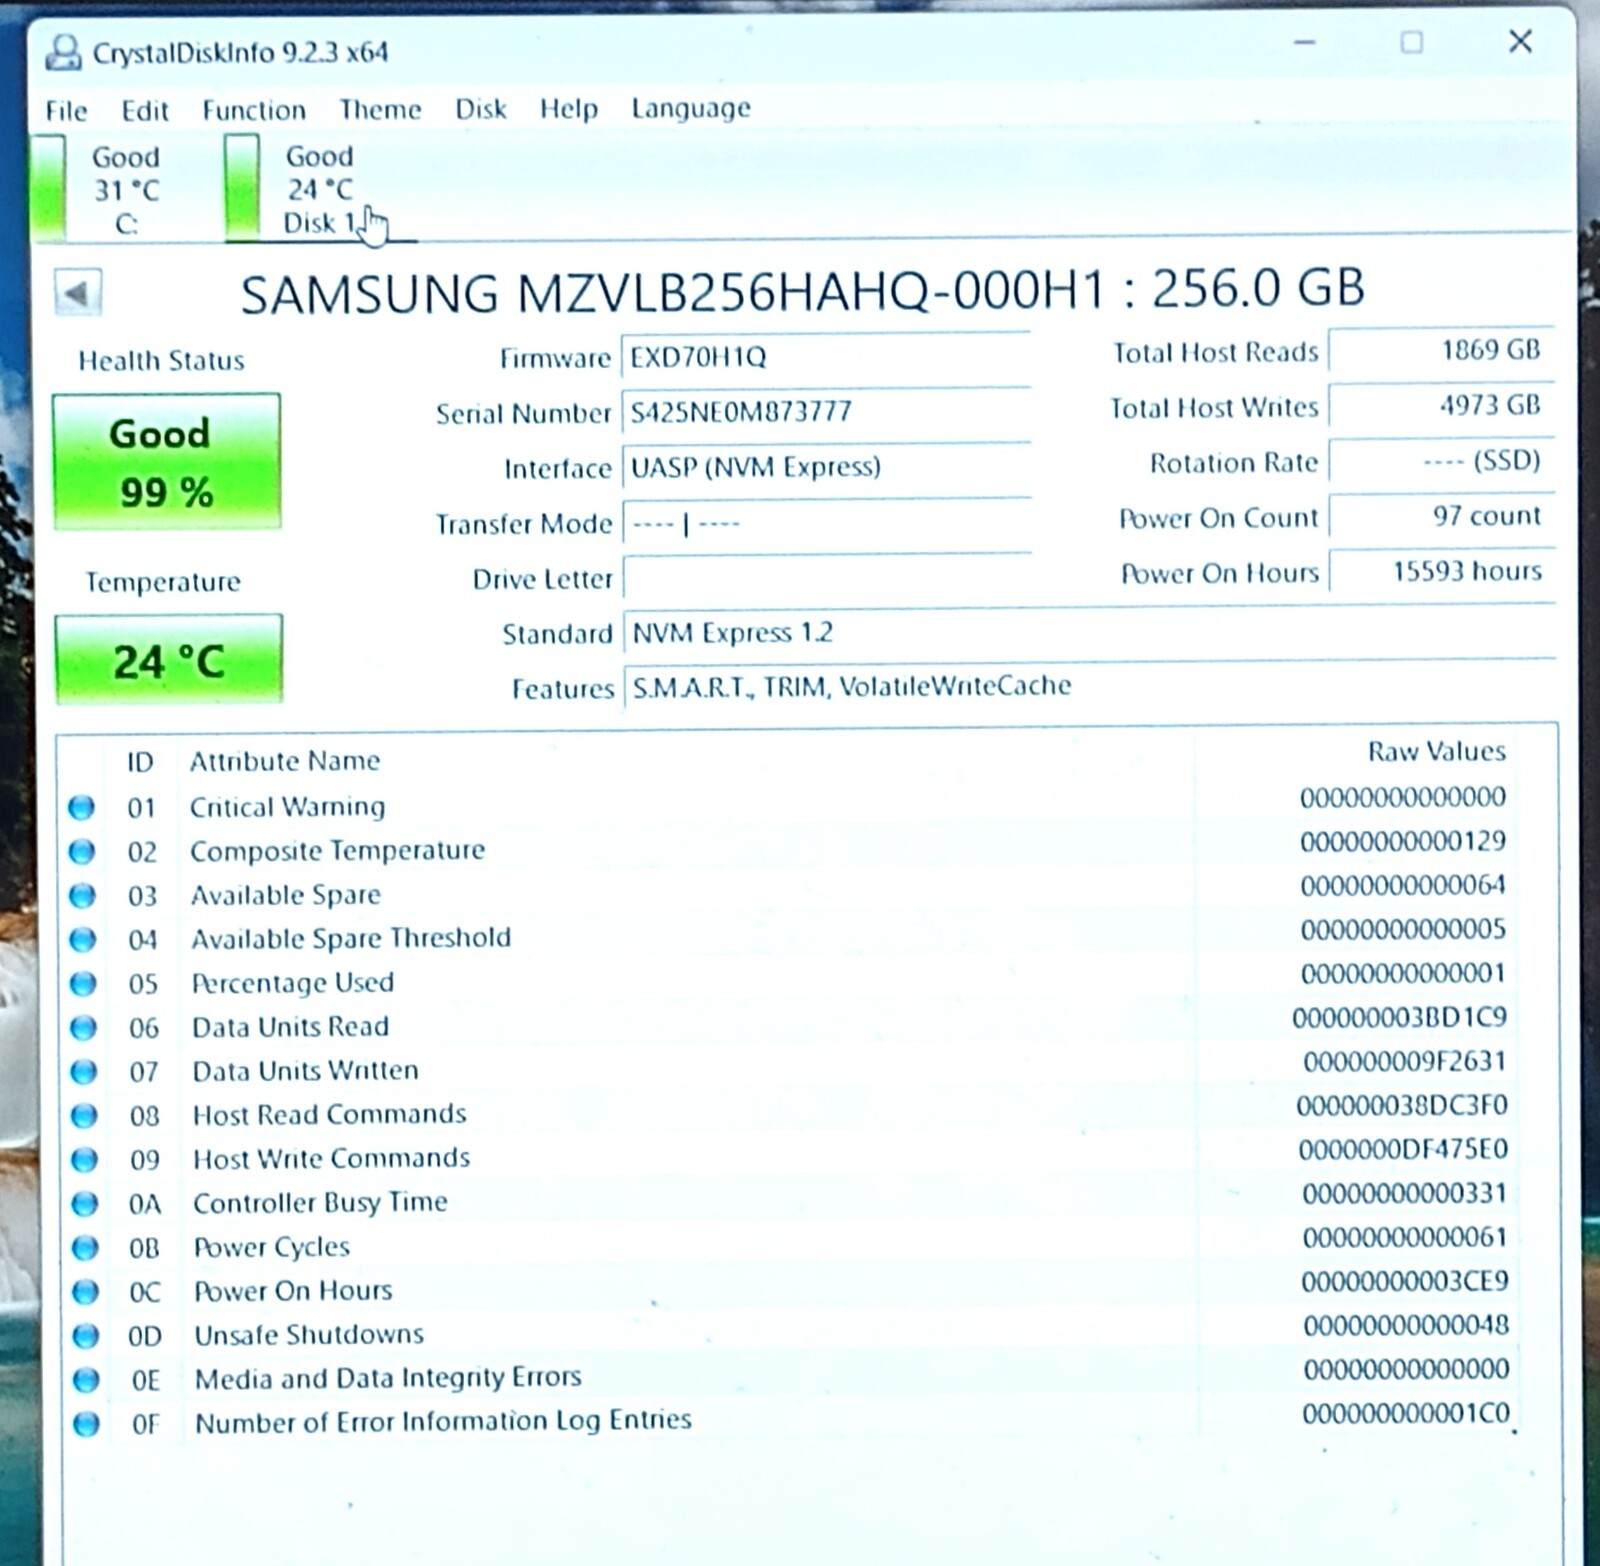
Task: Open the Disk menu
Action: [x=481, y=108]
